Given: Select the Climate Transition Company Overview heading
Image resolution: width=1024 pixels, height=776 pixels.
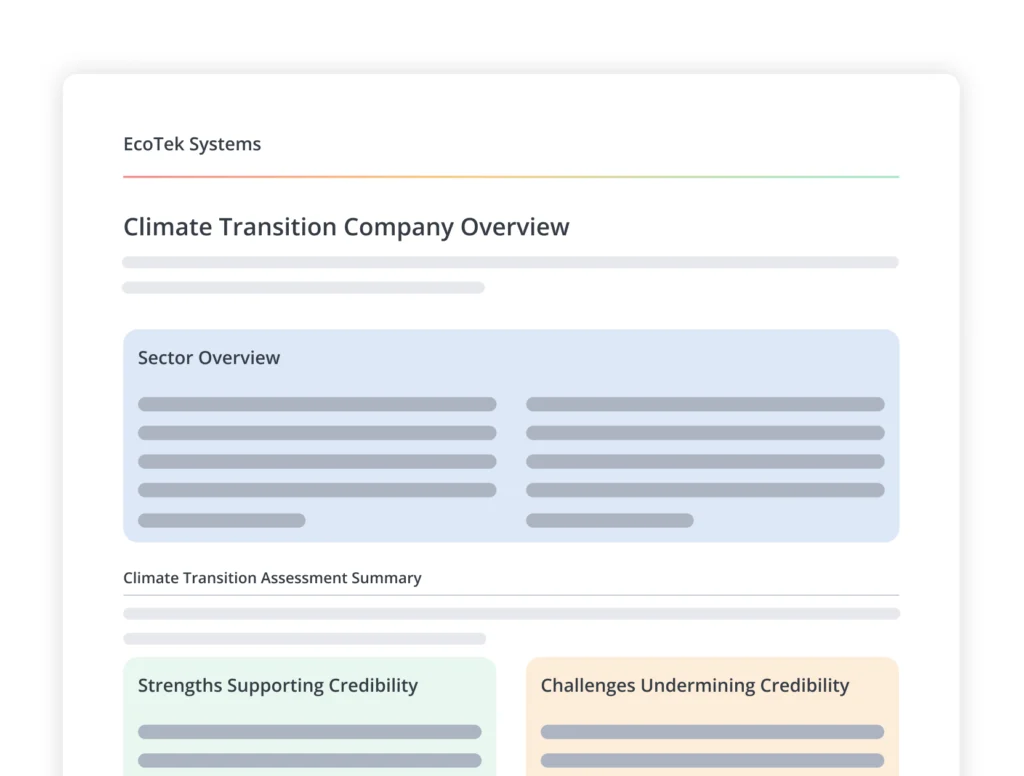Looking at the screenshot, I should [346, 227].
